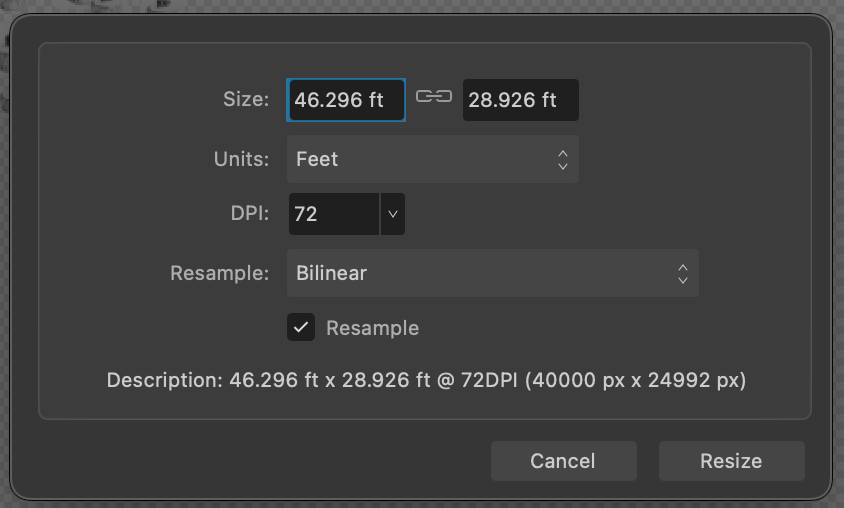Click the Resample checkbox label text
Screen dimensions: 844x508
coord(372,328)
